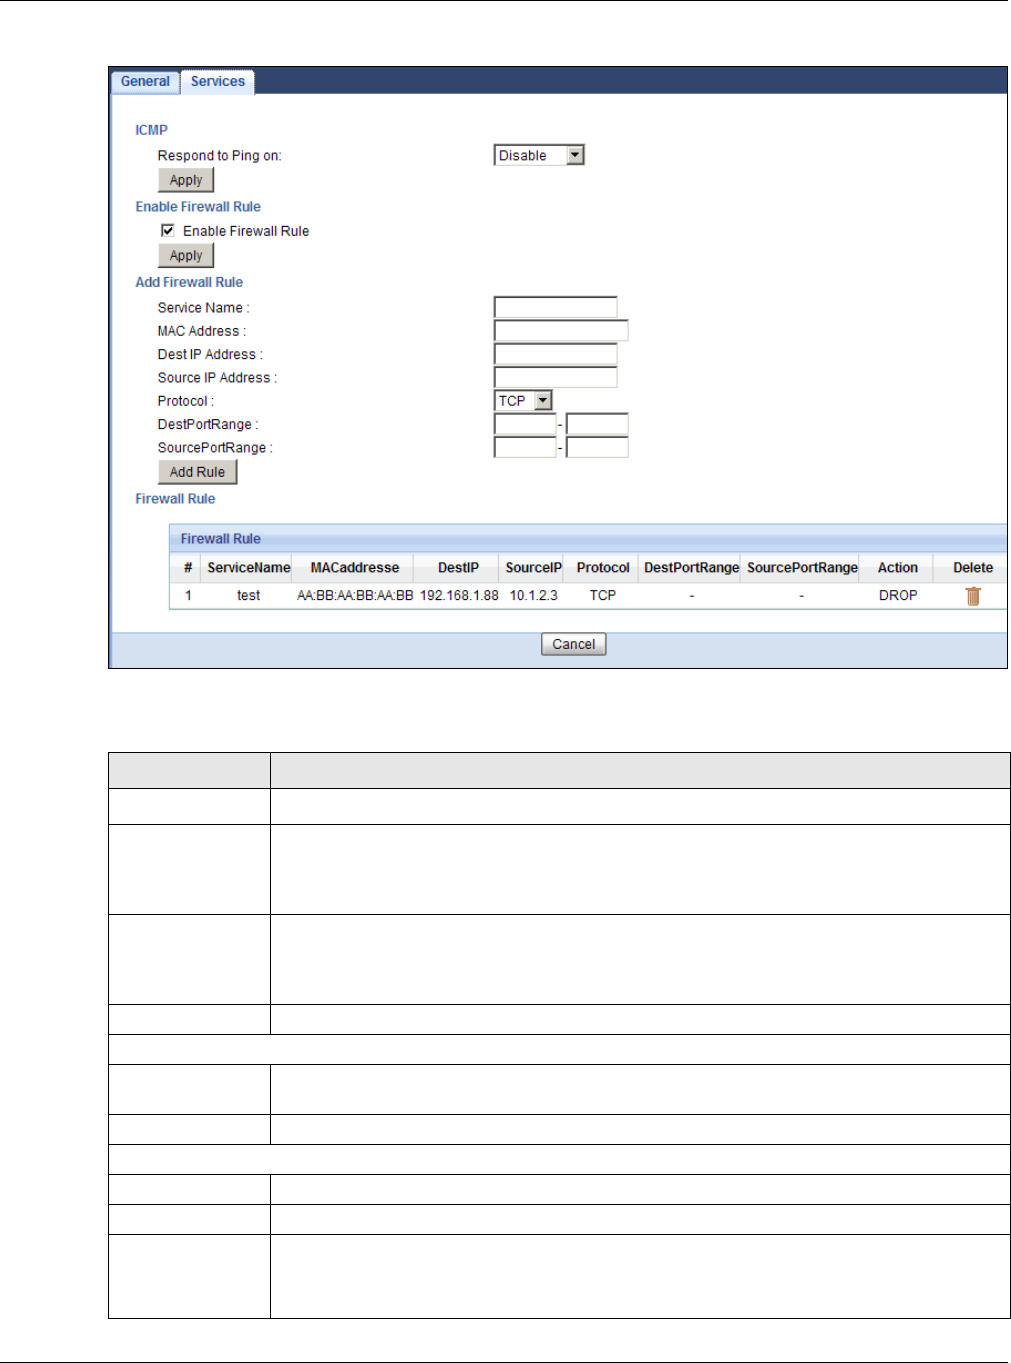Click the MACaddresse column header
Viewport: 1011px width, 1363px height.
pyautogui.click(x=354, y=568)
